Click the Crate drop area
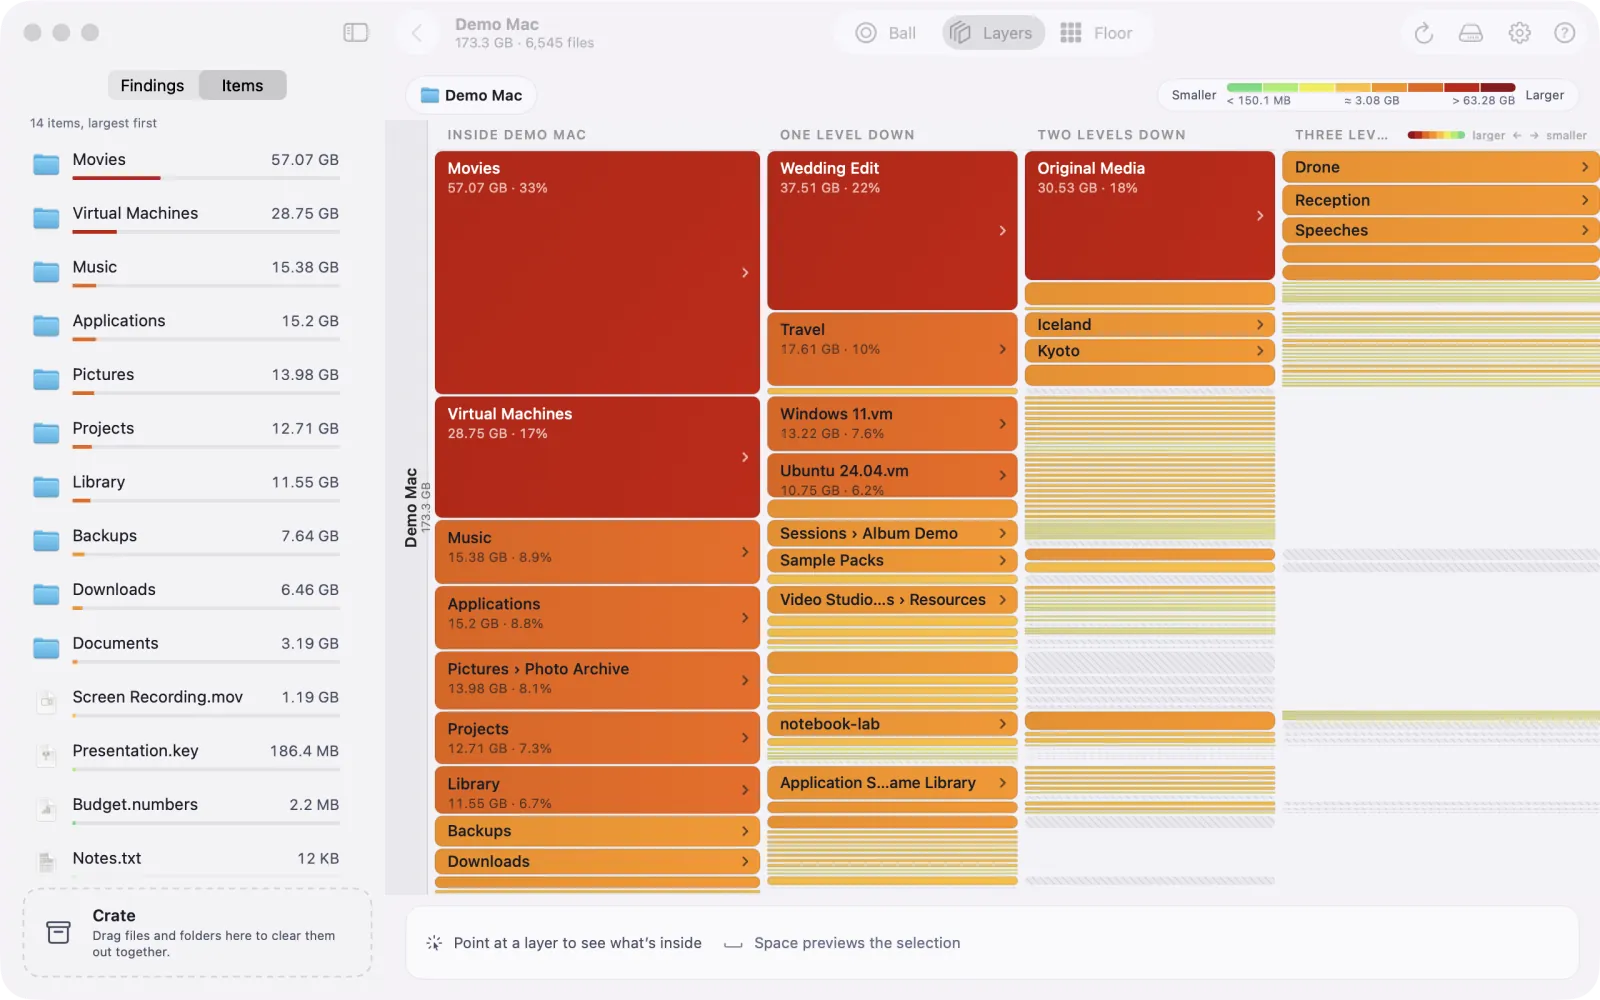The height and width of the screenshot is (1000, 1600). pyautogui.click(x=198, y=933)
